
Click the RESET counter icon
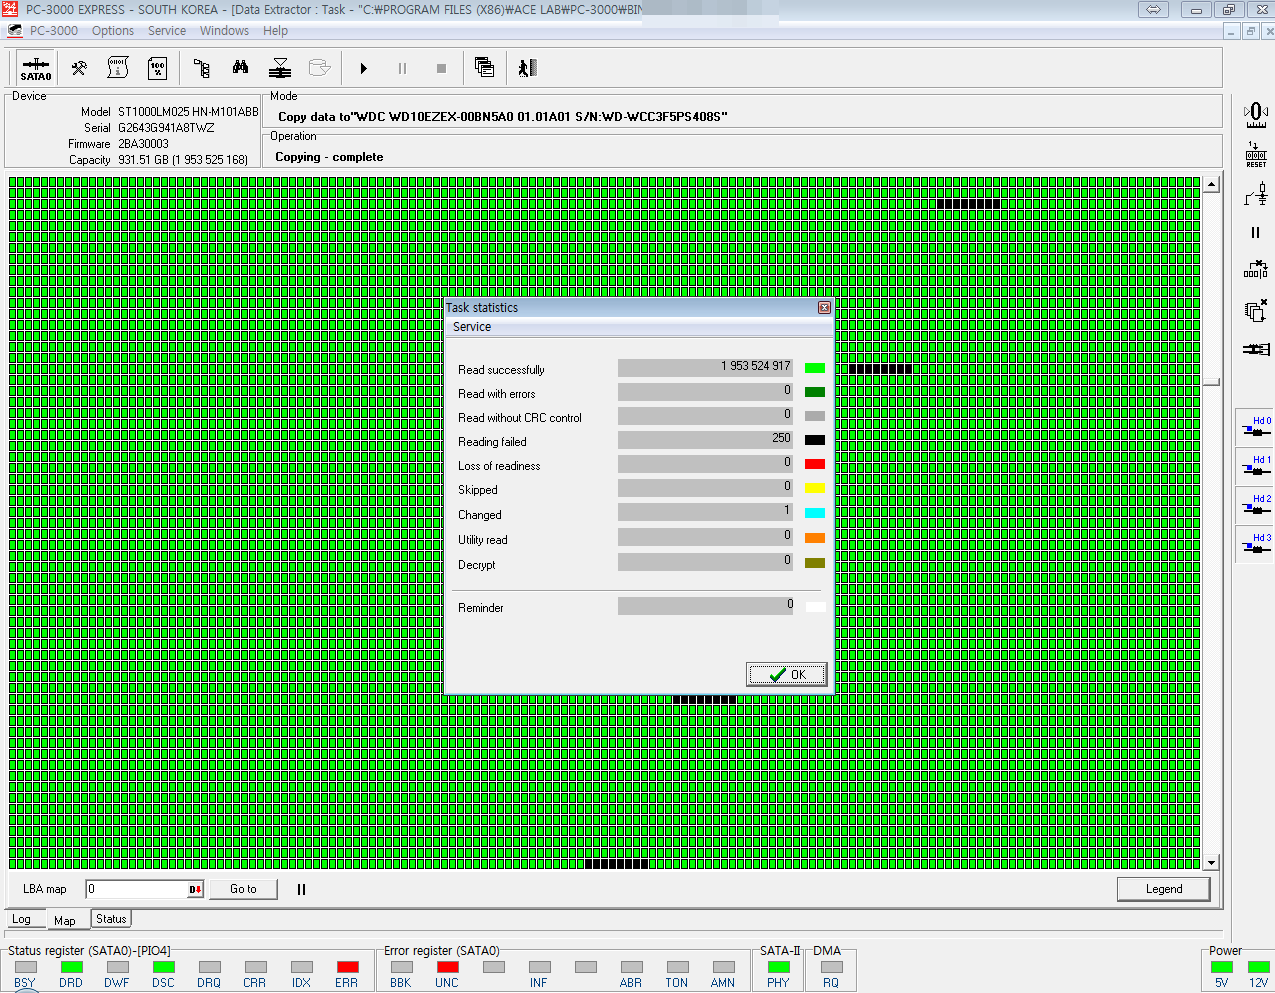coord(1256,154)
